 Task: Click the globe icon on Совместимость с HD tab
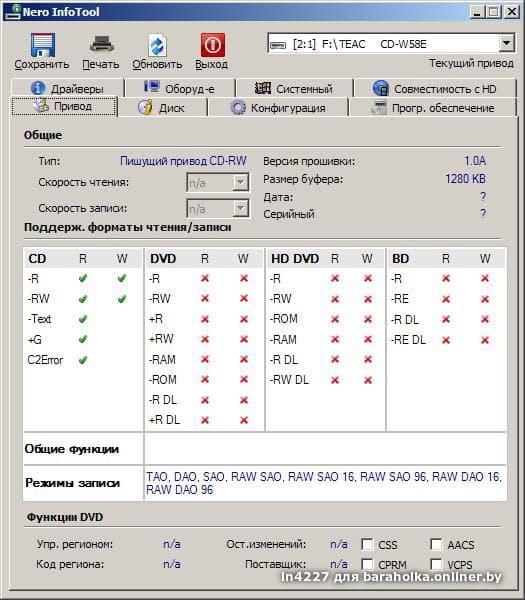(381, 88)
